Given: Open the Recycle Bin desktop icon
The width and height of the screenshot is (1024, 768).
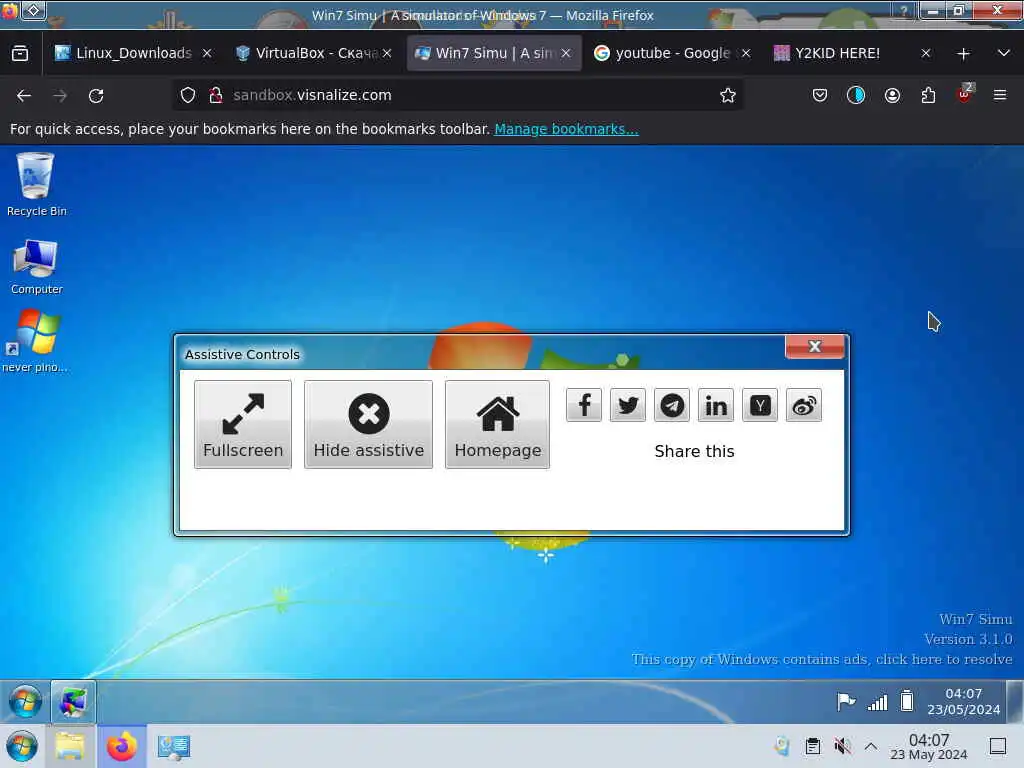Looking at the screenshot, I should point(36,184).
